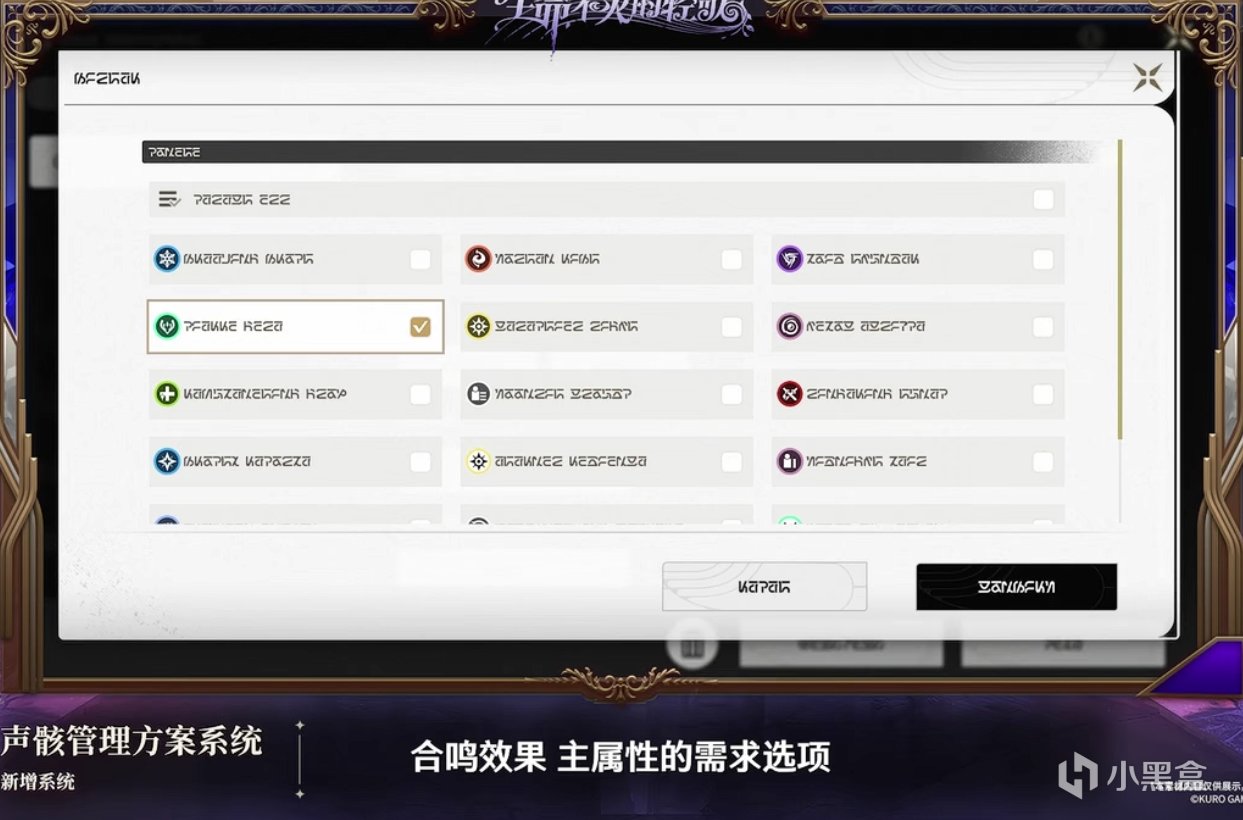The image size is (1243, 820).
Task: Click the red-orange swirl set icon
Action: pos(478,260)
